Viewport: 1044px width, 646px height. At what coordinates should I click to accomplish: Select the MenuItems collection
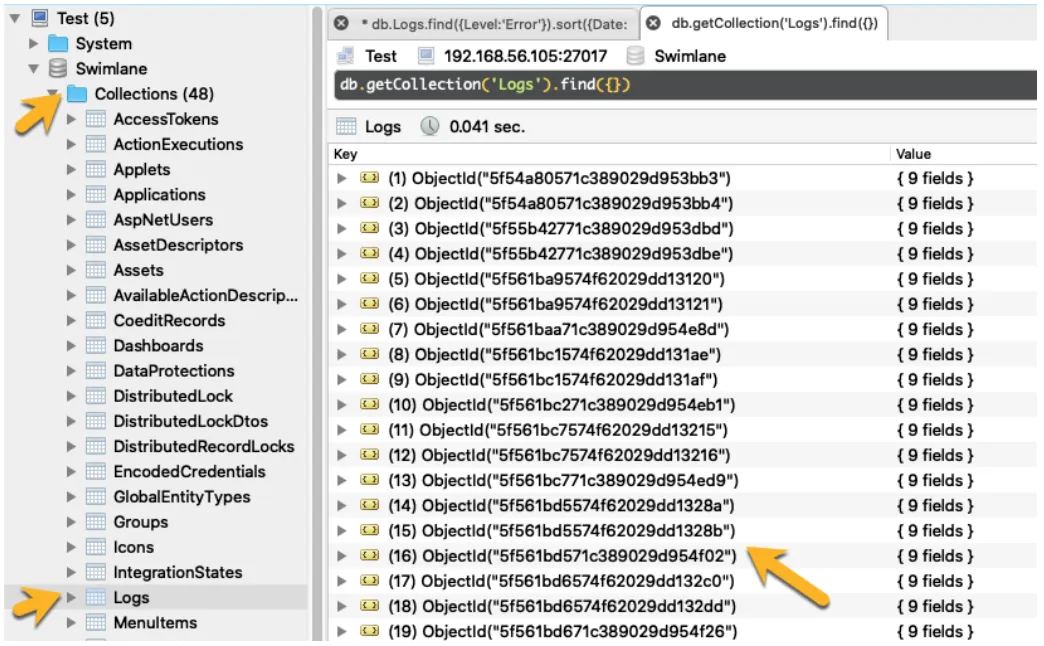[155, 623]
